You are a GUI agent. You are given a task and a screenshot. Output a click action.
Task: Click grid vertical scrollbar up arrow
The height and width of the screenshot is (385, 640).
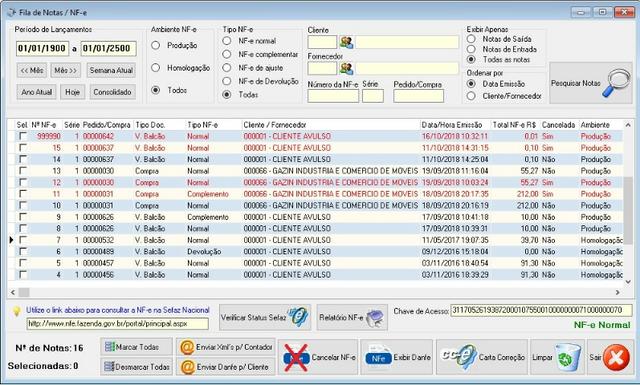point(628,125)
